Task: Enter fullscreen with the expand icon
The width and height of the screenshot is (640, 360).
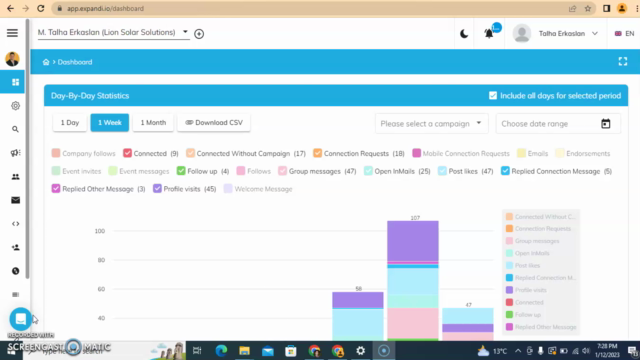Action: [x=622, y=61]
